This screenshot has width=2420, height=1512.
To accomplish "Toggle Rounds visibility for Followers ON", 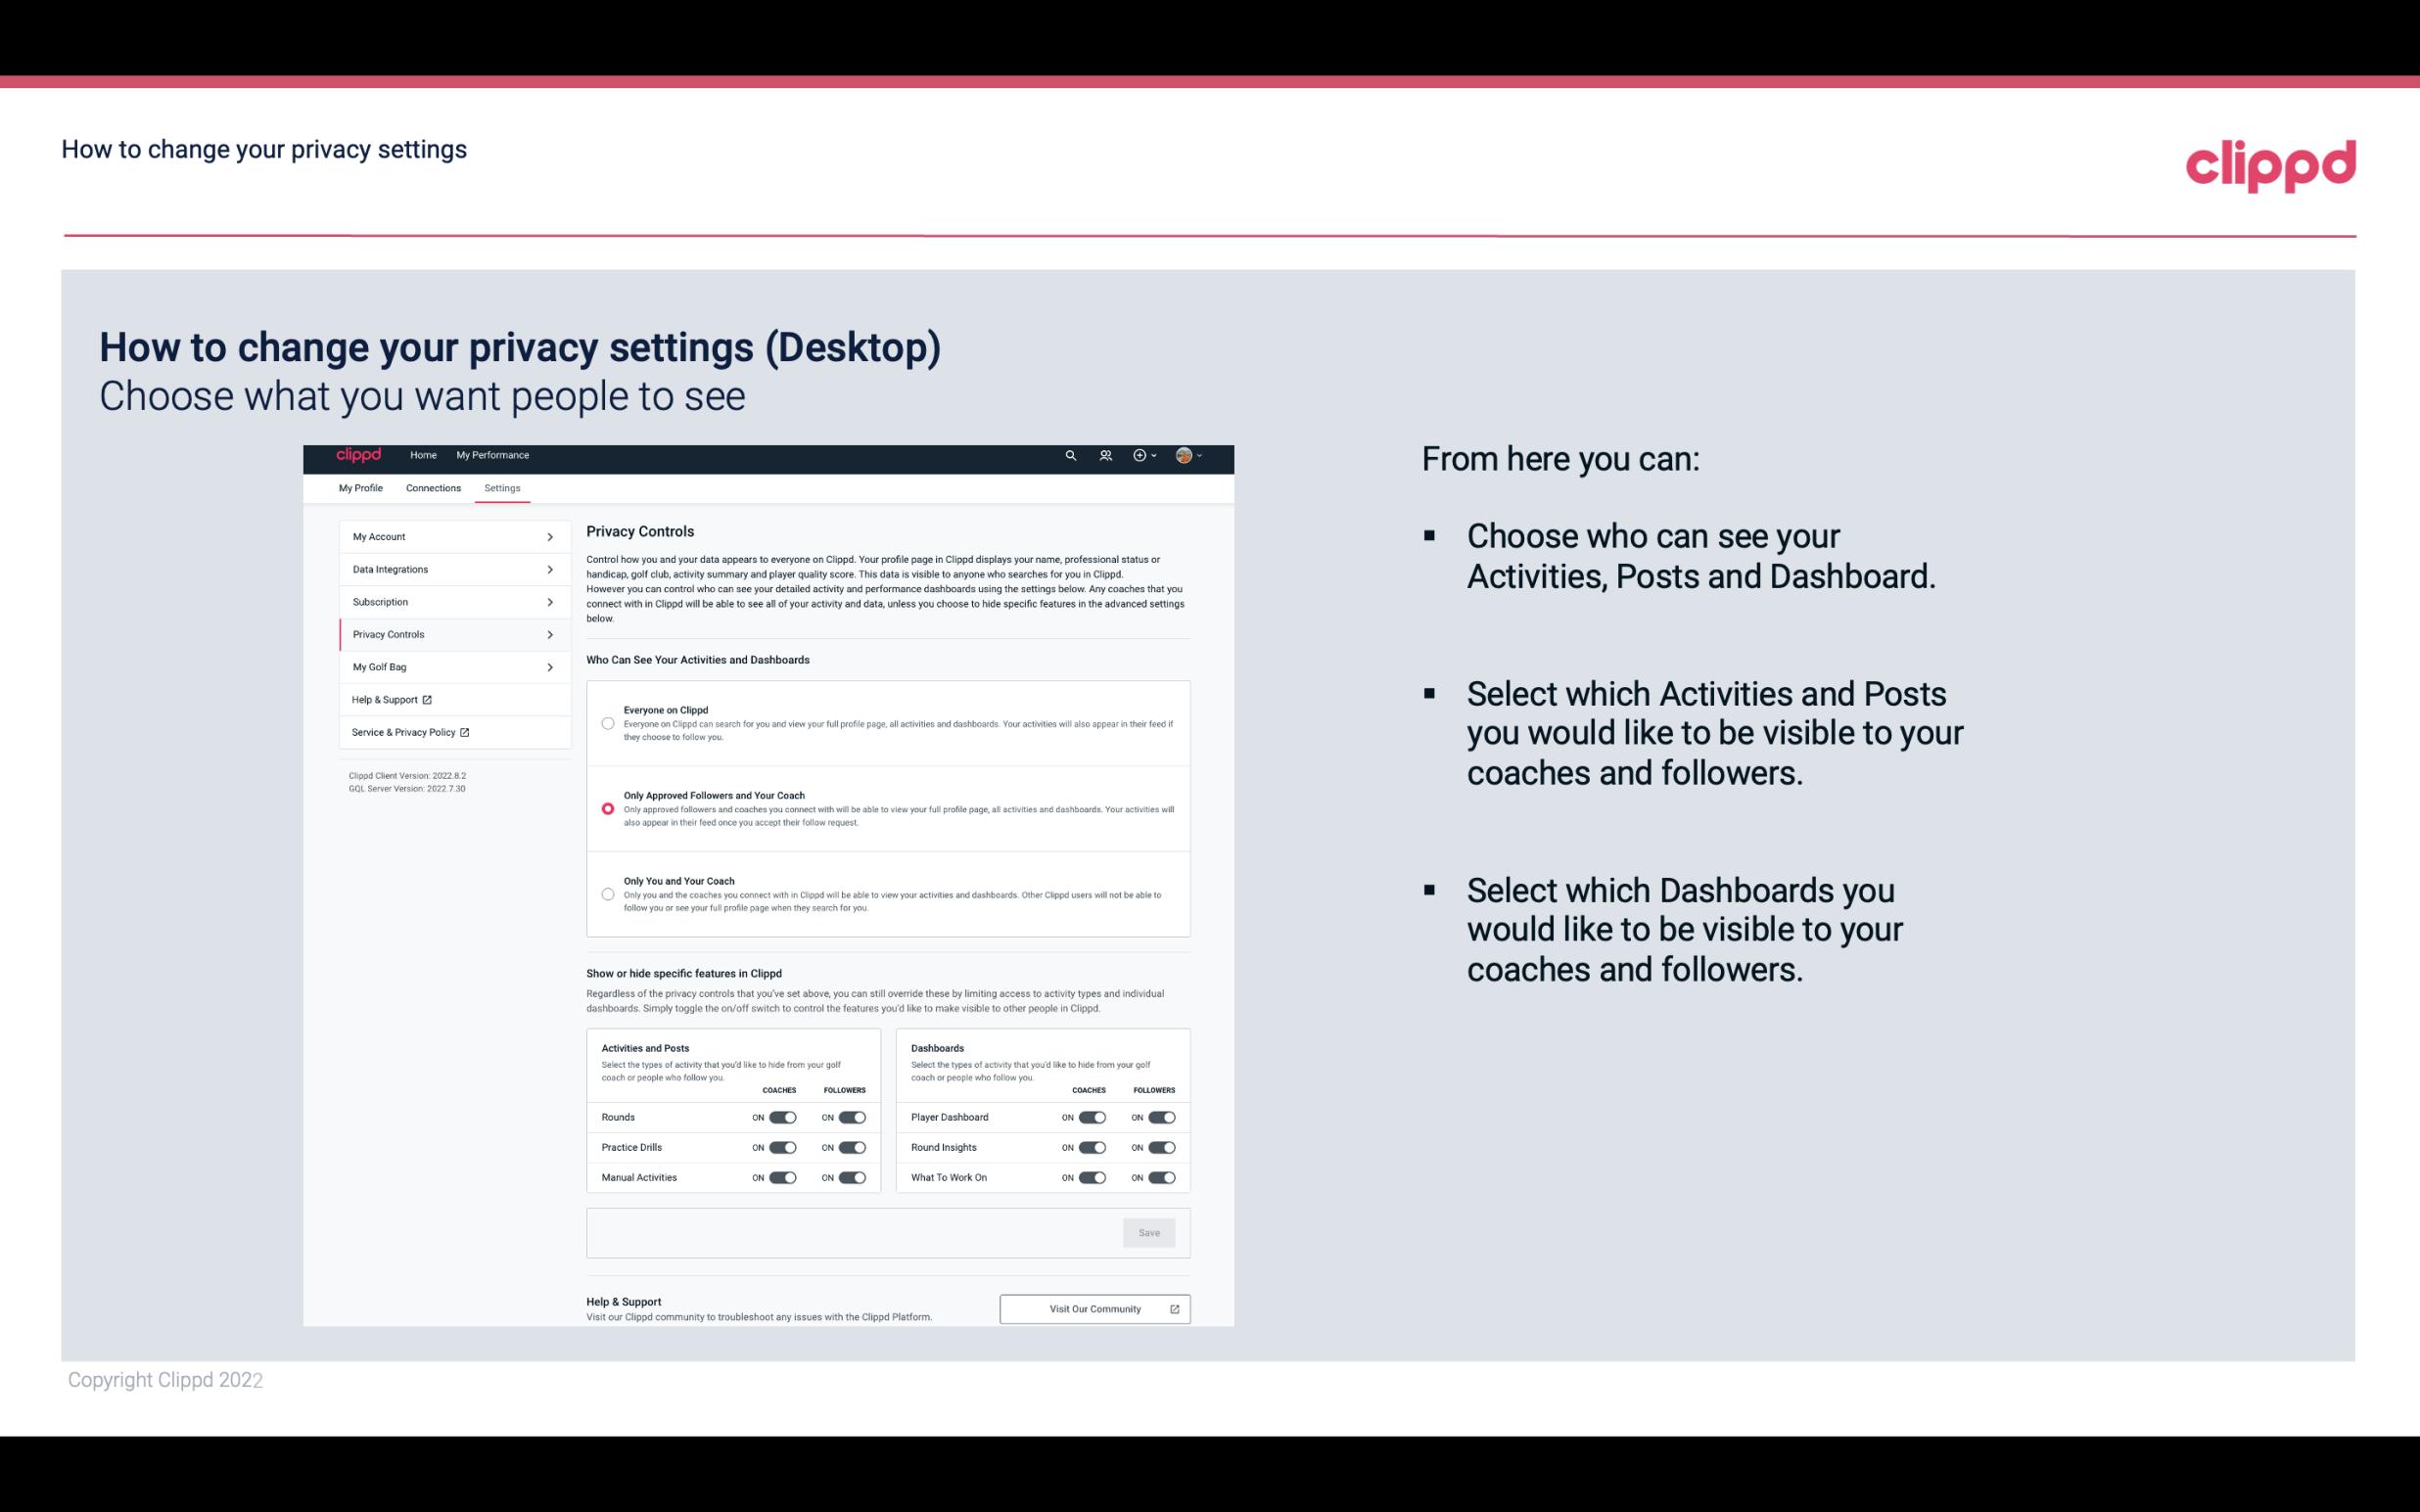I will (x=850, y=1117).
